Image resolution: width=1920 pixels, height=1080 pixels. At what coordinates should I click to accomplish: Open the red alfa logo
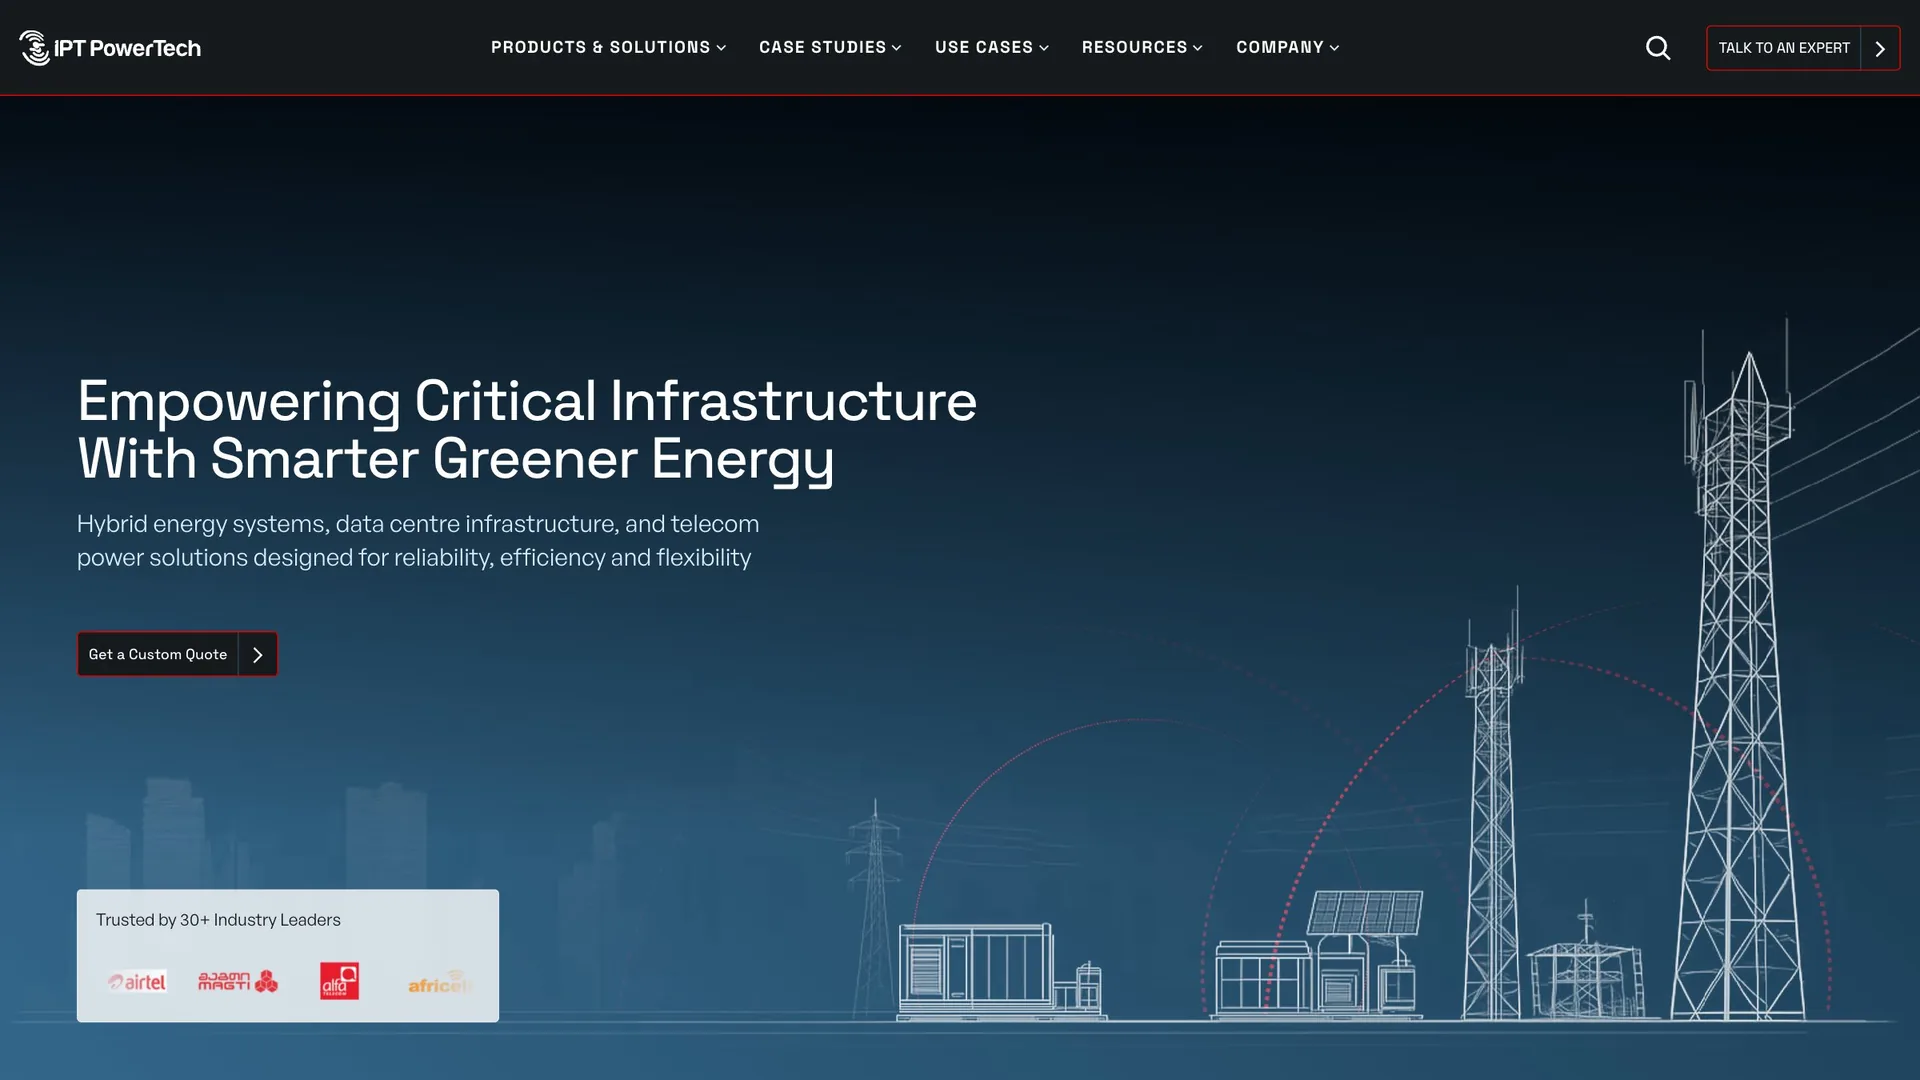click(x=339, y=981)
